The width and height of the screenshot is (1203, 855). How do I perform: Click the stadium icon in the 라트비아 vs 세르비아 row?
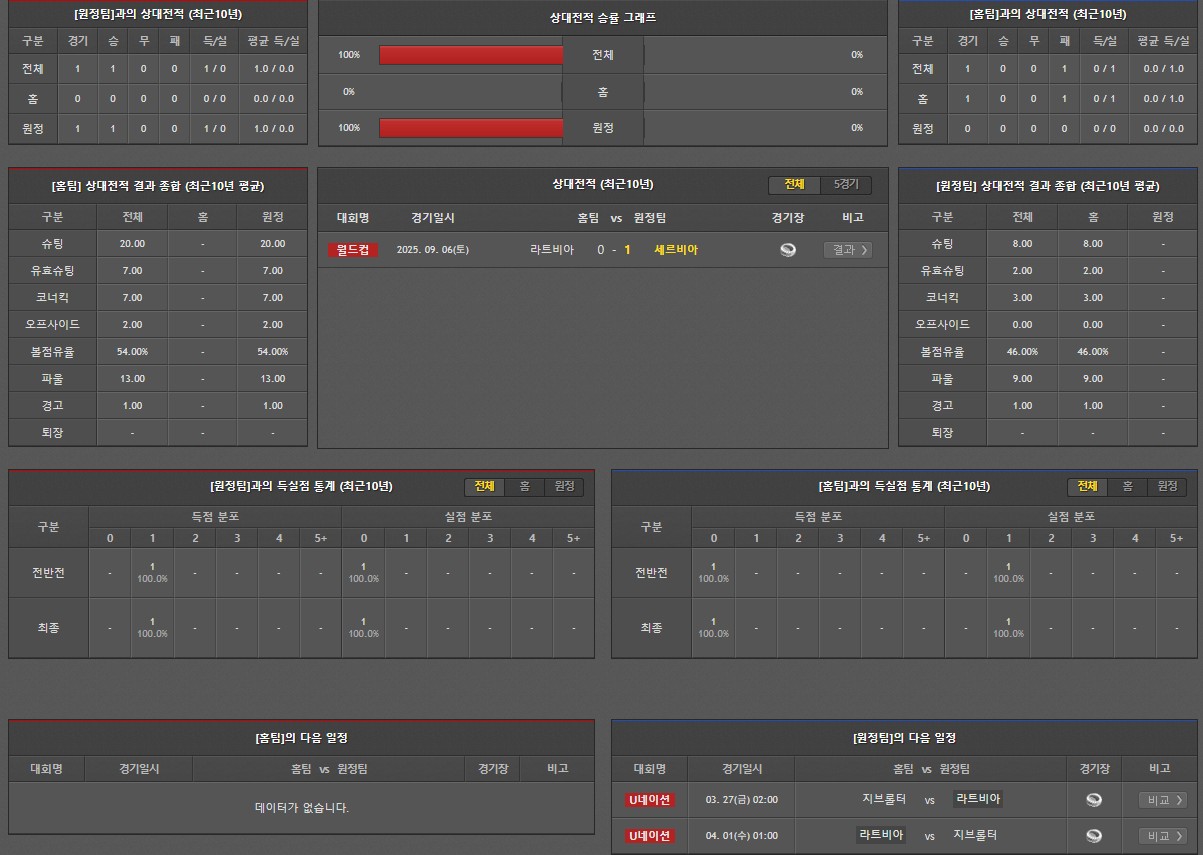click(788, 250)
